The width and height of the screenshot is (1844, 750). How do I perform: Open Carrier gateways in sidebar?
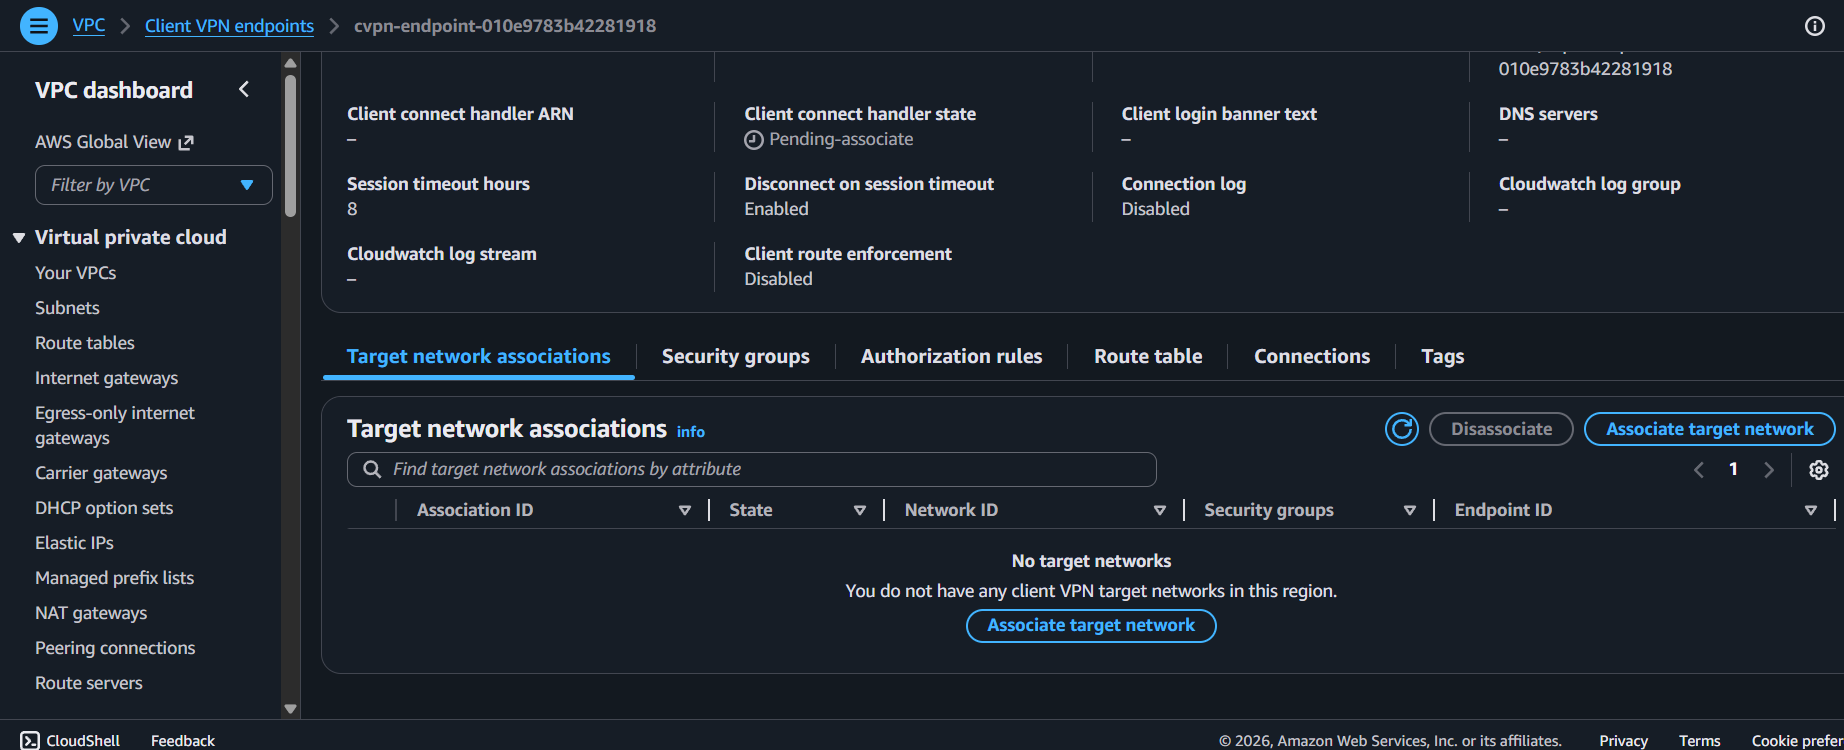101,473
